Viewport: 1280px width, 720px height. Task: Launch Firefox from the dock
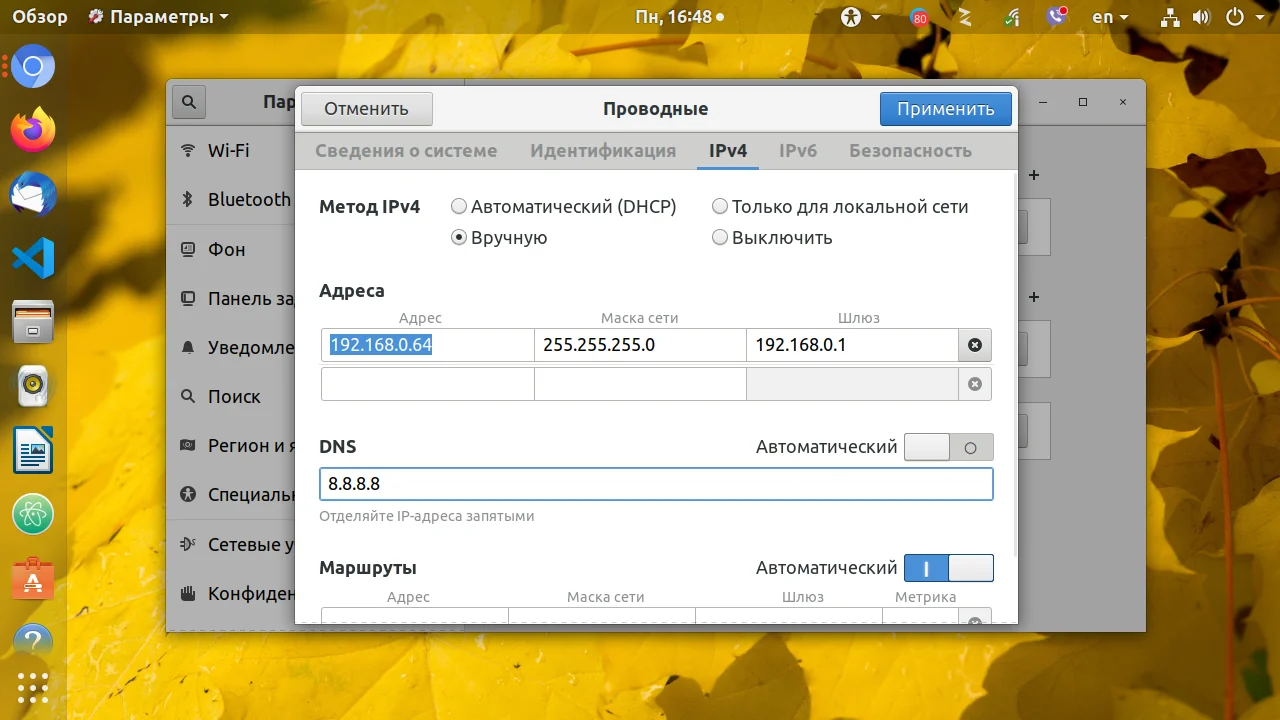[x=33, y=129]
